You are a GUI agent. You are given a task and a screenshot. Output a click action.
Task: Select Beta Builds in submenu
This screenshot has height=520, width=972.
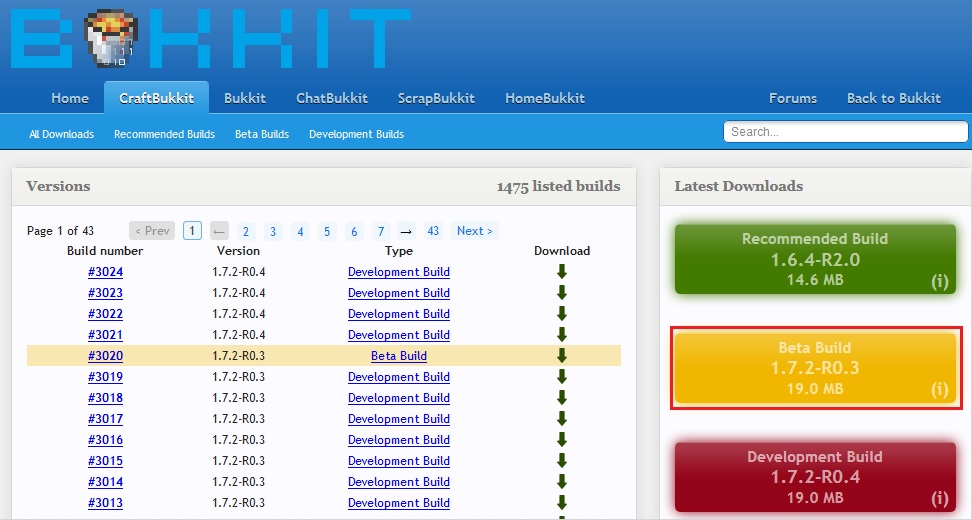click(262, 134)
